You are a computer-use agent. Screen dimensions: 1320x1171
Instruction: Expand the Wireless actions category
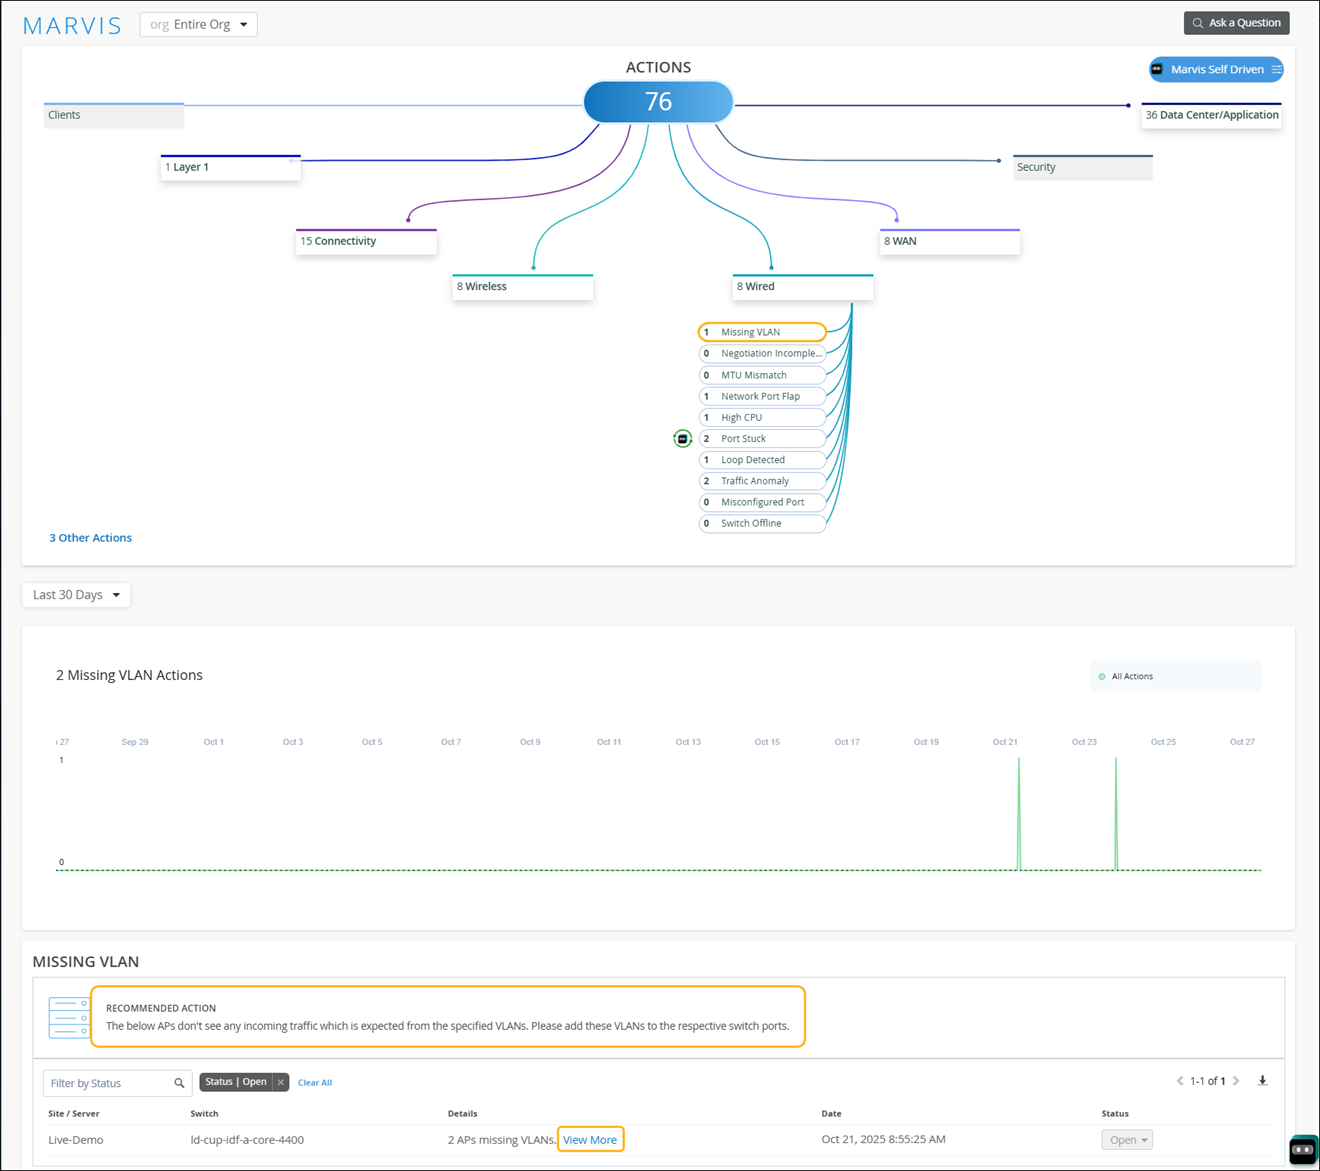coord(523,287)
